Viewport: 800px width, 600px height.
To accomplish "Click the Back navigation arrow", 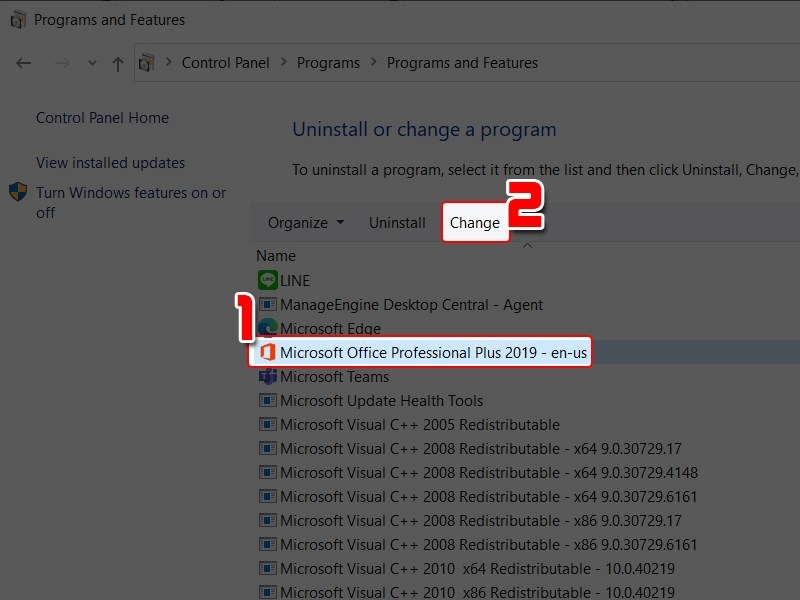I will (23, 63).
